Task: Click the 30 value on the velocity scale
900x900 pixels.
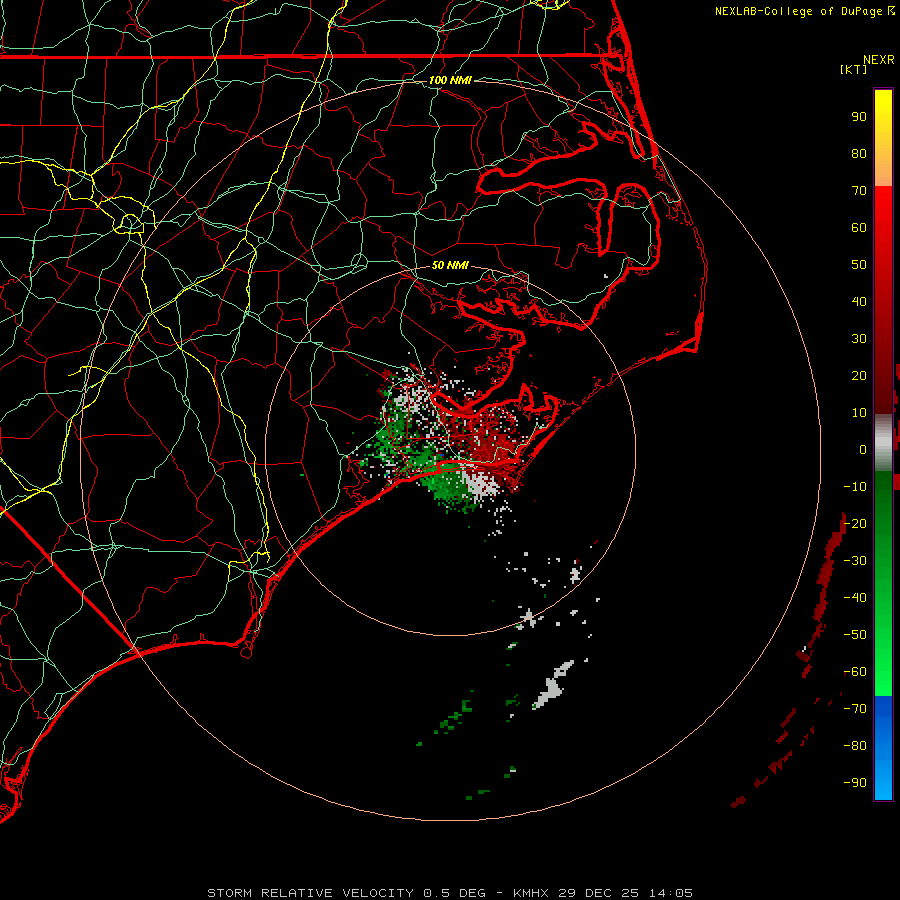Action: (859, 339)
